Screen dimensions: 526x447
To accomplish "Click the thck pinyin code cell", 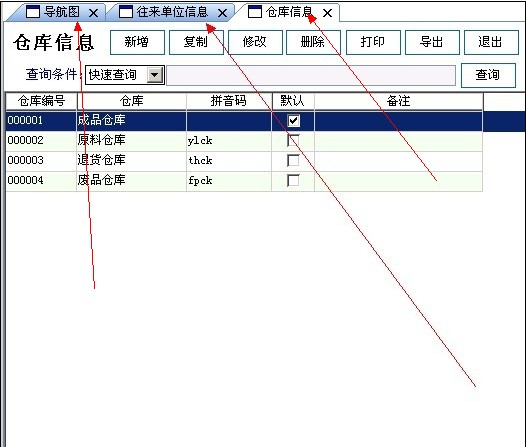I will point(229,161).
